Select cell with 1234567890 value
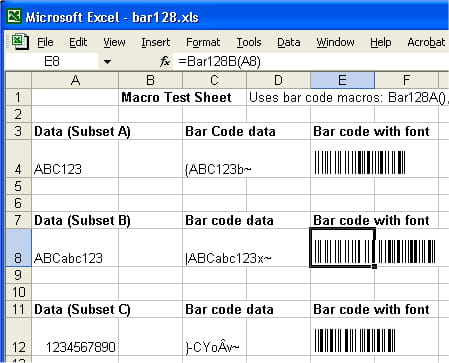Viewport: 449px width, 363px height. tap(75, 337)
